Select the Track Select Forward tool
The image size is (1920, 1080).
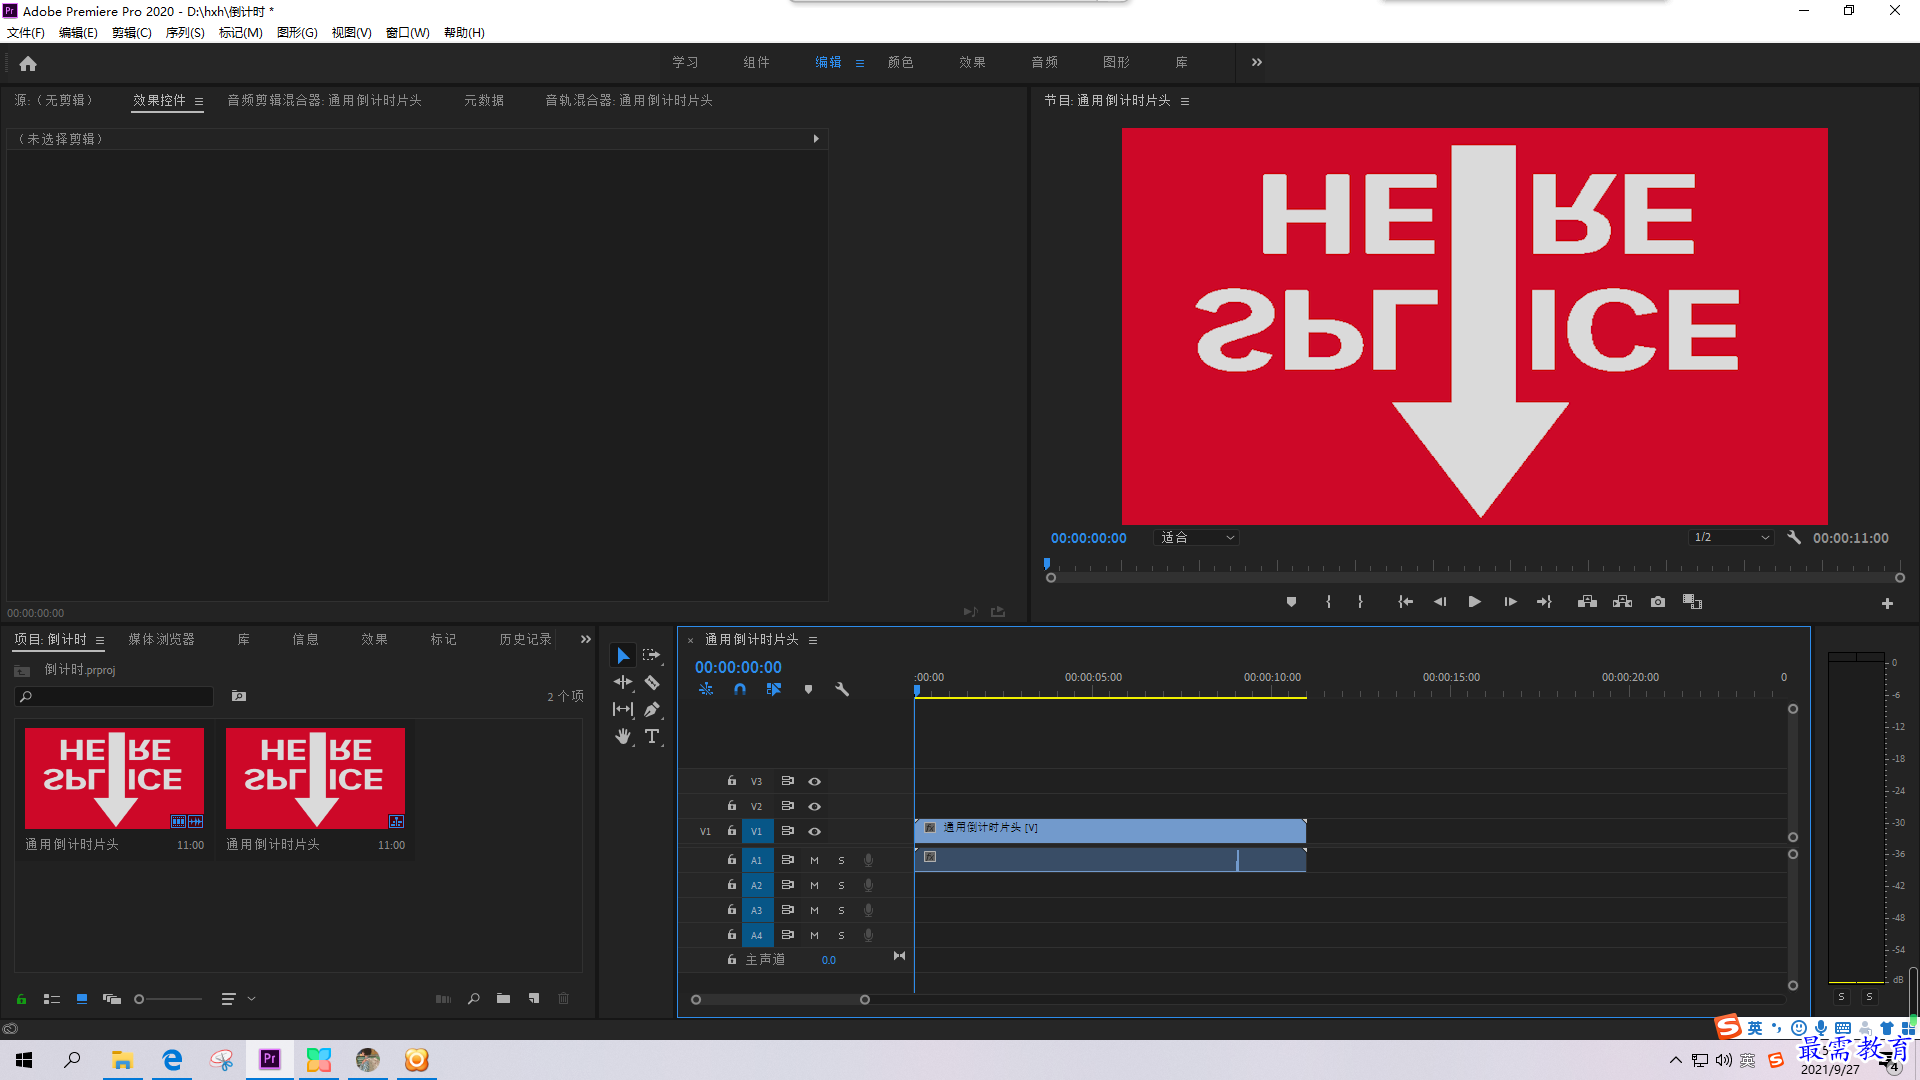(652, 655)
